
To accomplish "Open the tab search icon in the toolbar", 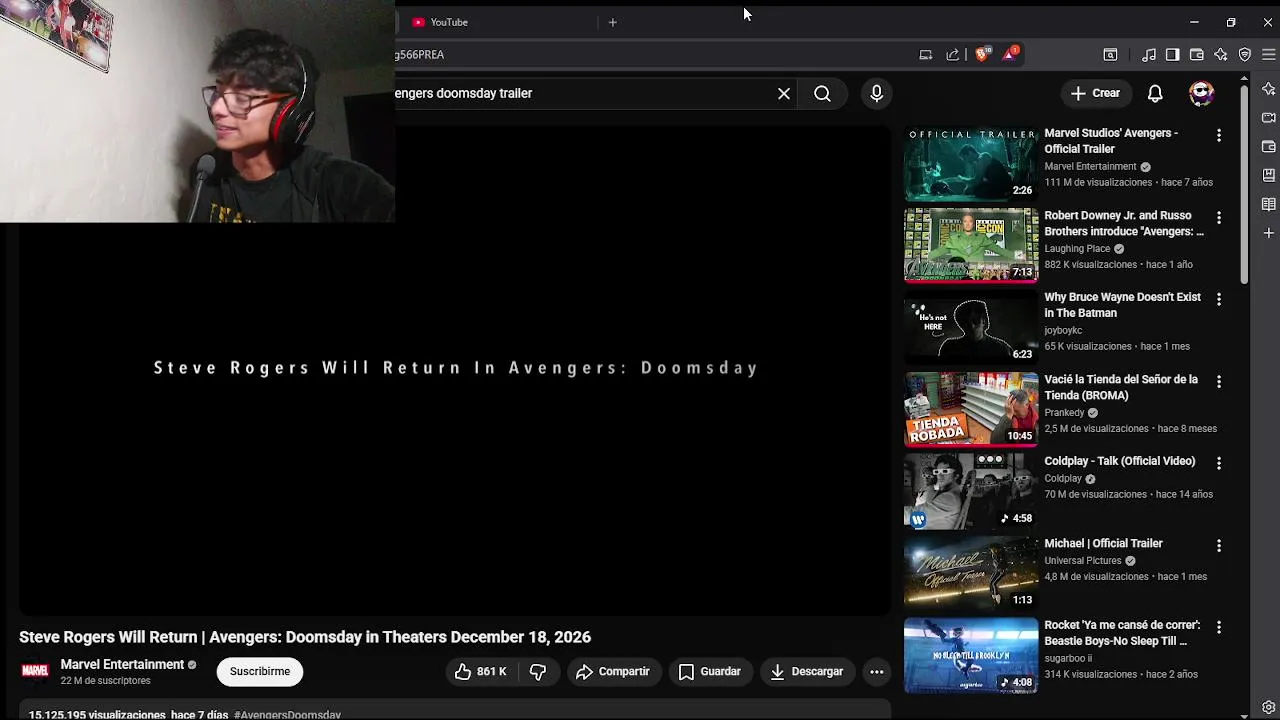I will pos(1110,55).
